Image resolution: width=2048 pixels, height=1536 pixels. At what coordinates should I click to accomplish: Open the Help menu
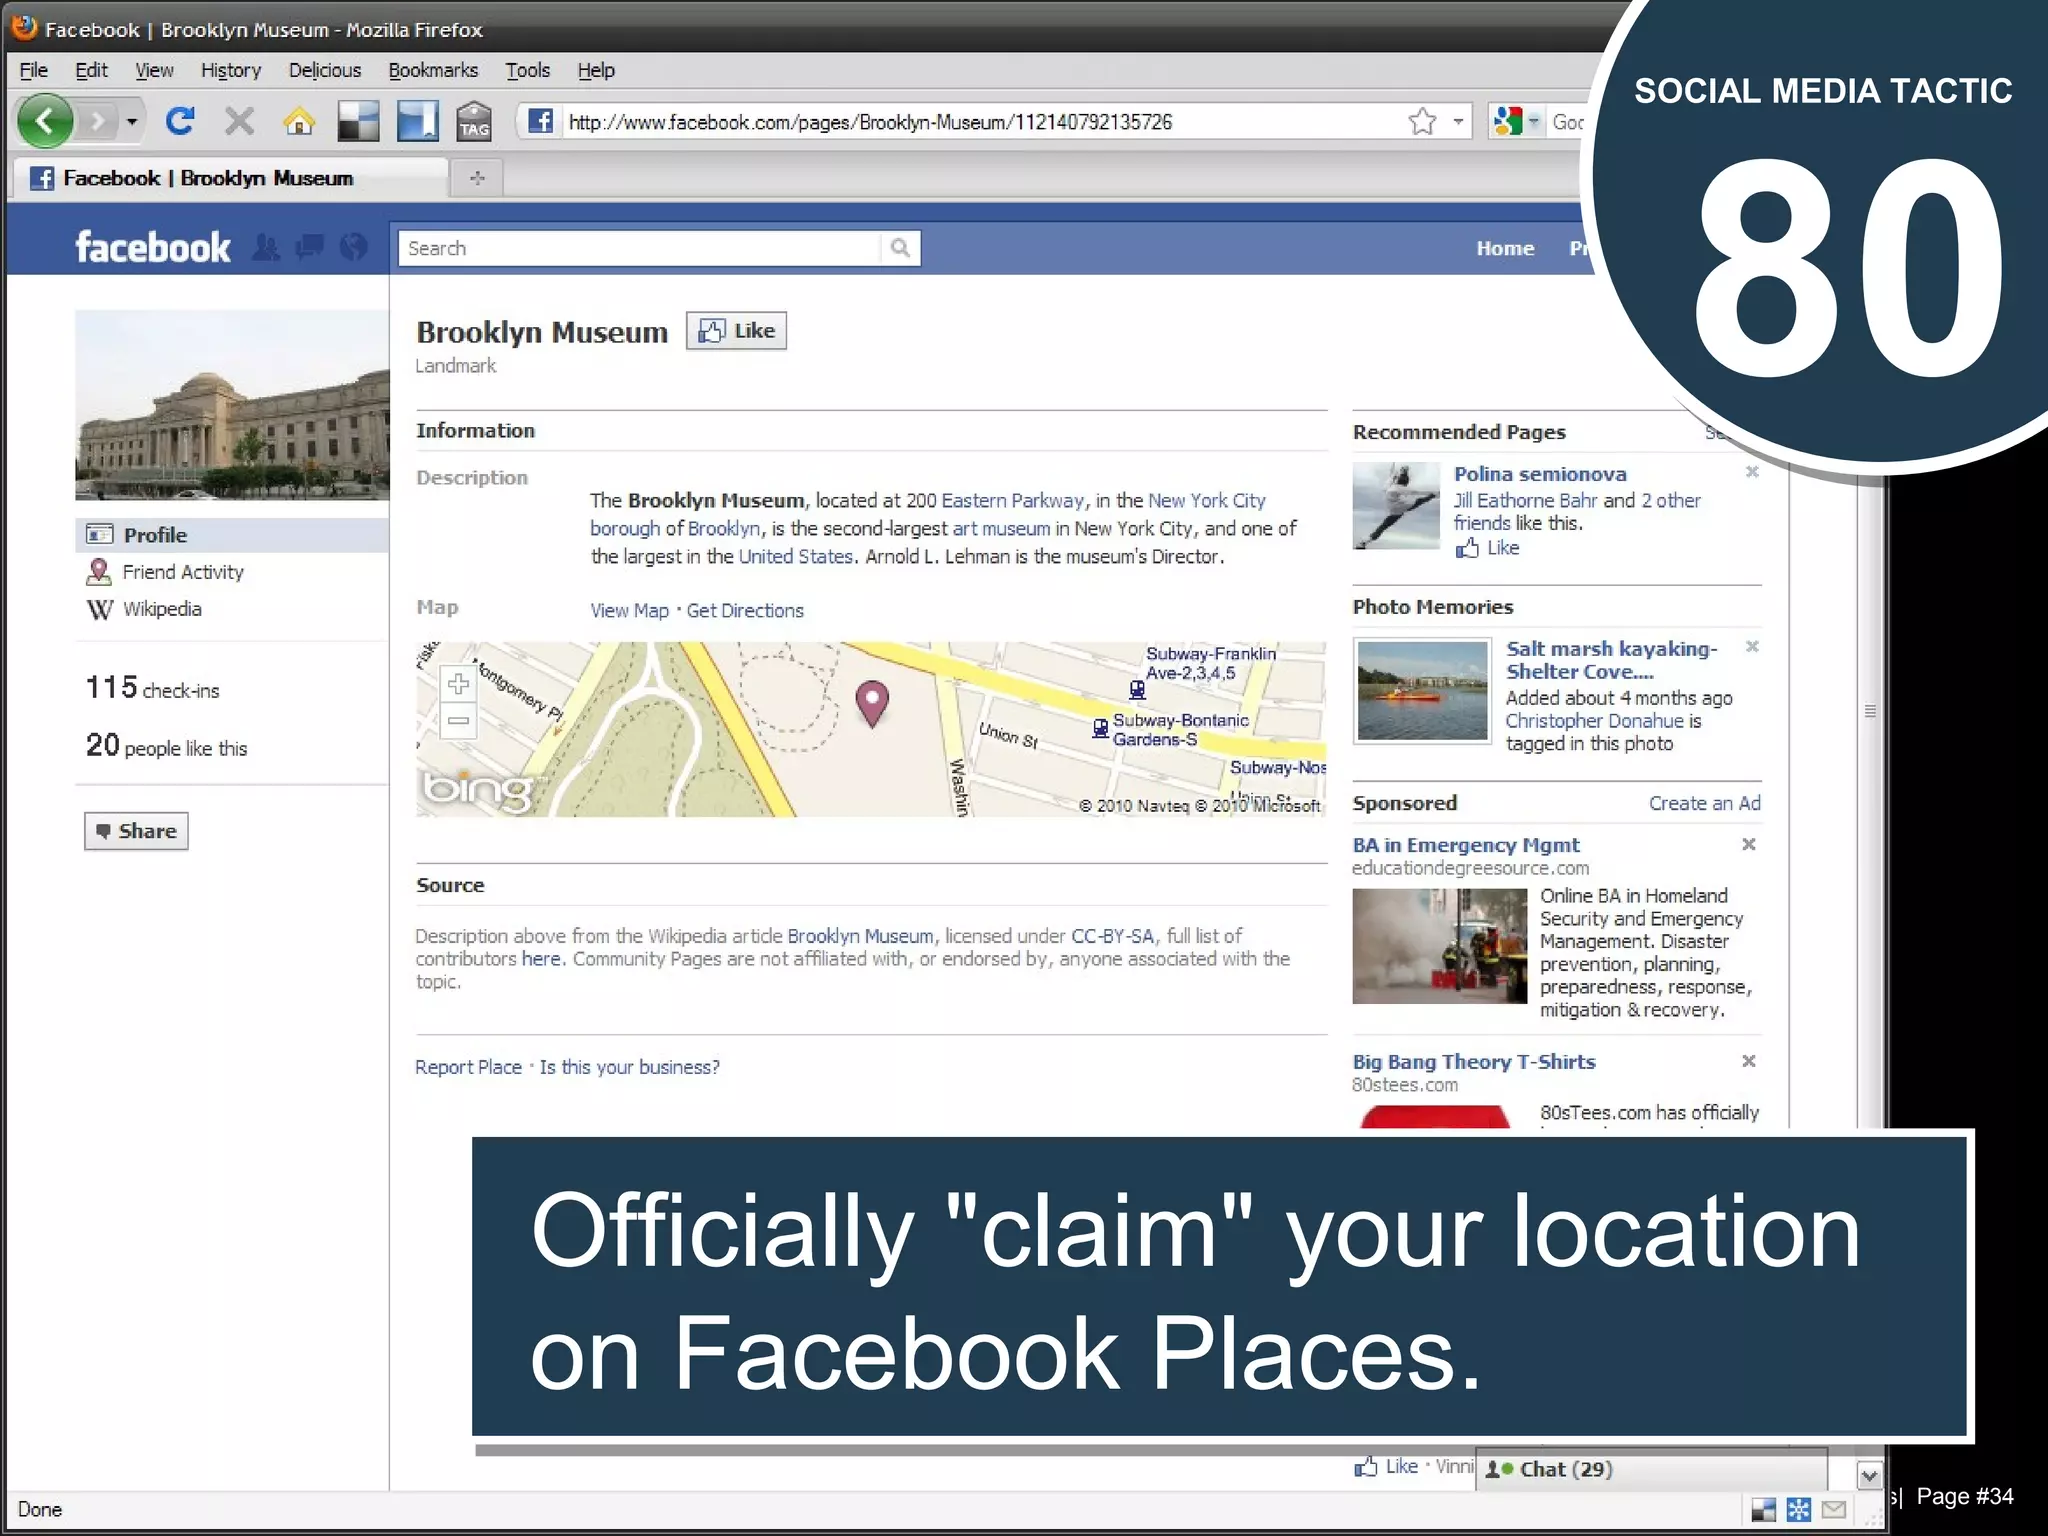click(x=595, y=70)
